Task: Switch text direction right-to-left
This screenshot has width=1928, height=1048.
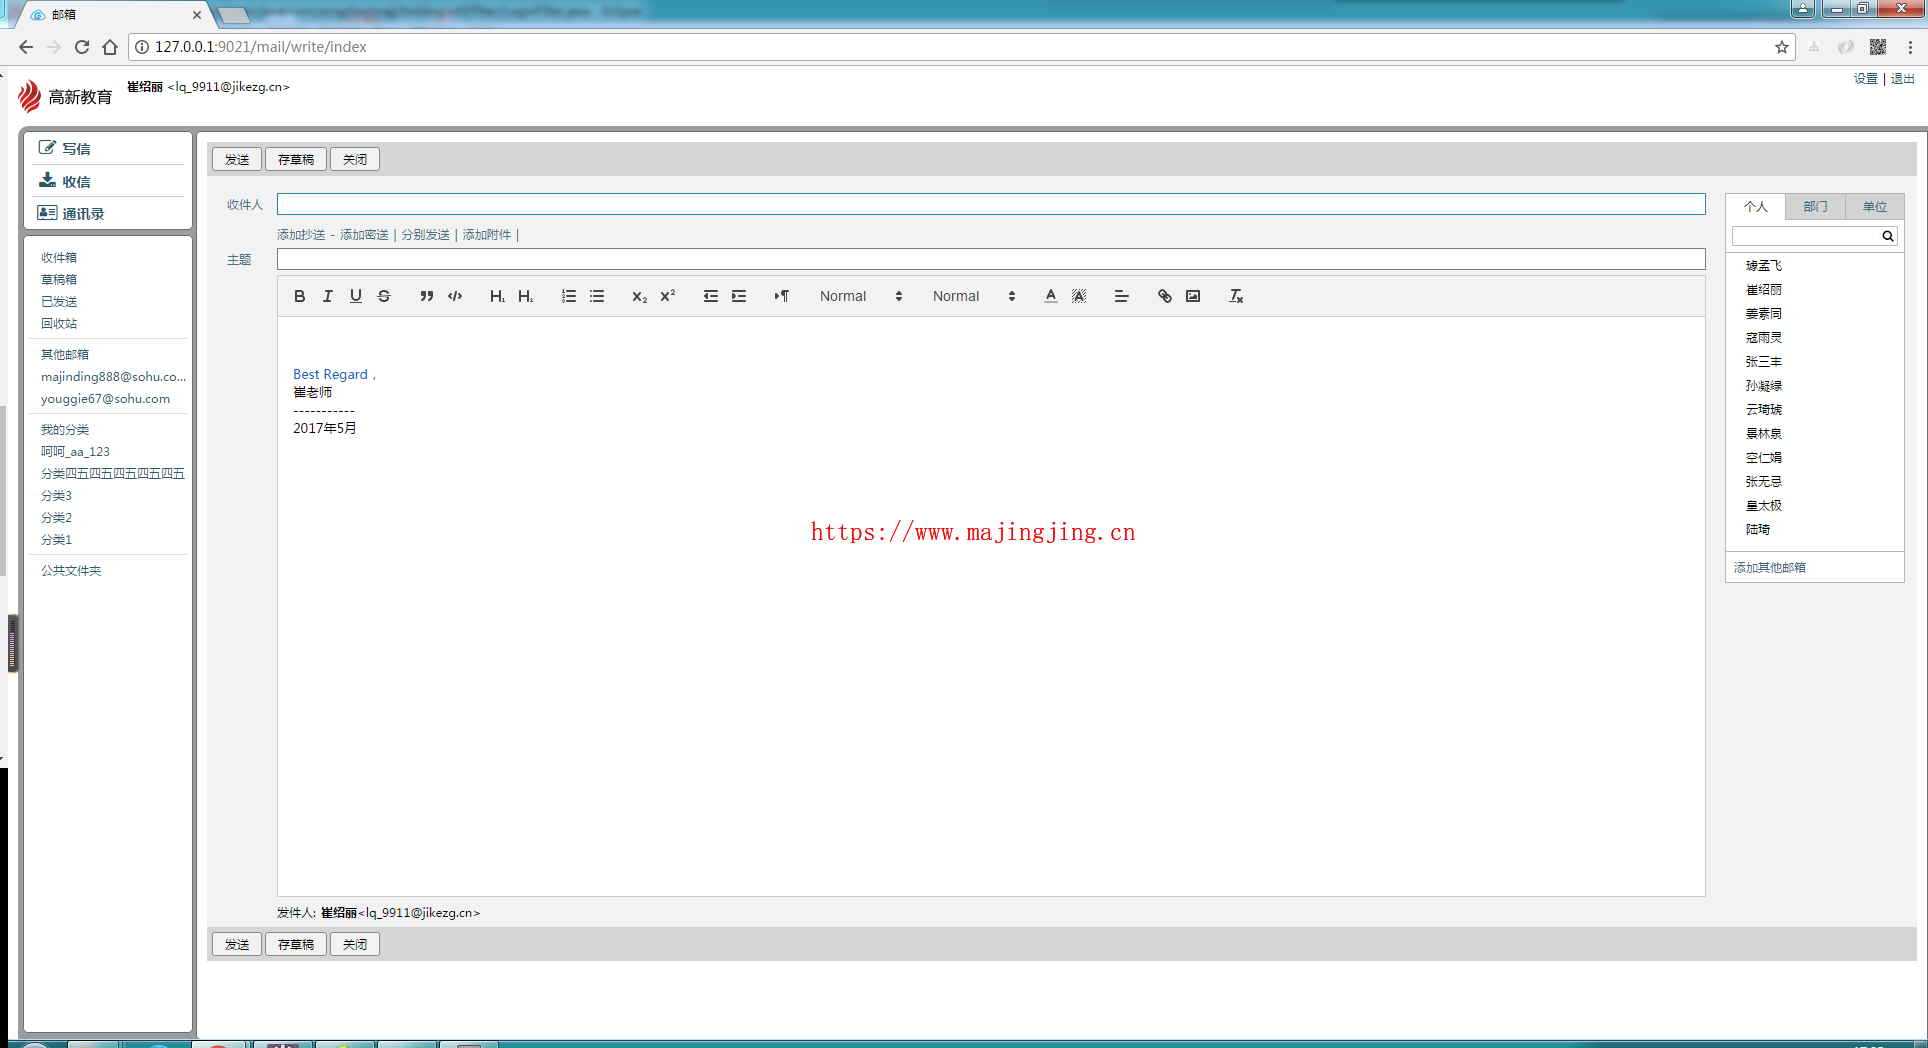Action: tap(782, 296)
